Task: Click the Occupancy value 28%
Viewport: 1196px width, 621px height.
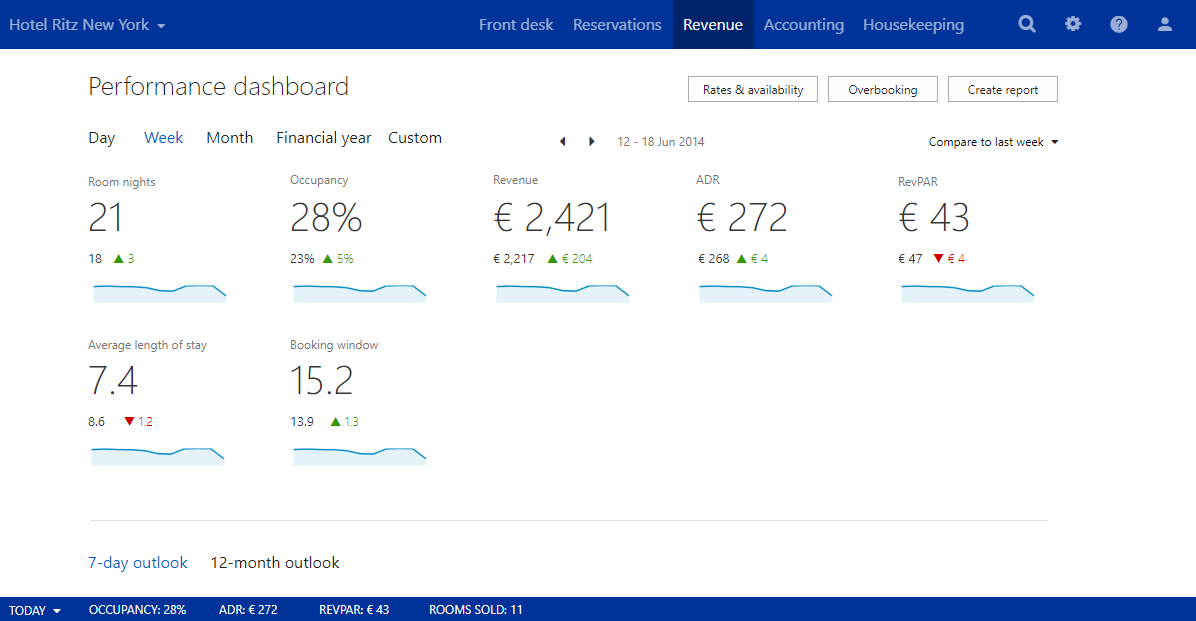Action: coord(326,218)
